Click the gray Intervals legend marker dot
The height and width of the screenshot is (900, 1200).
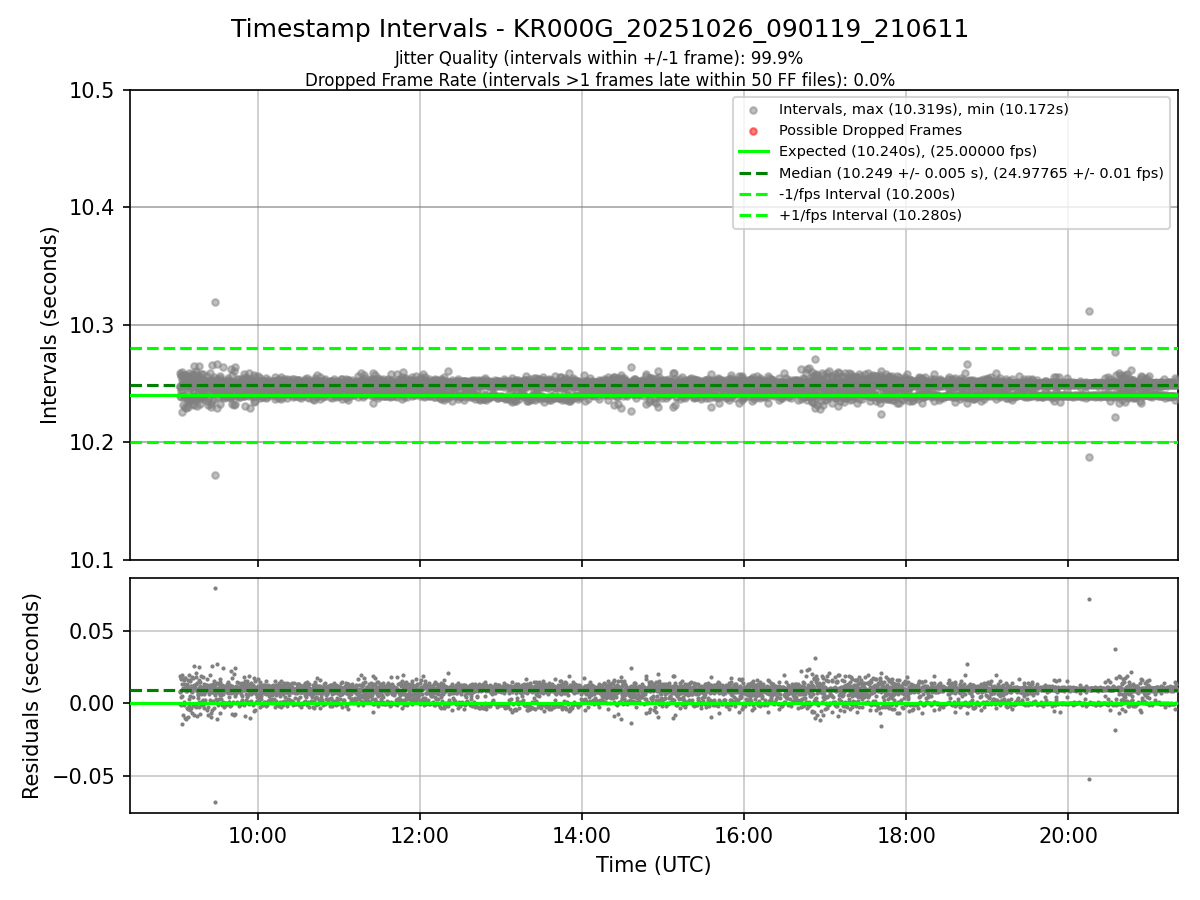click(754, 110)
